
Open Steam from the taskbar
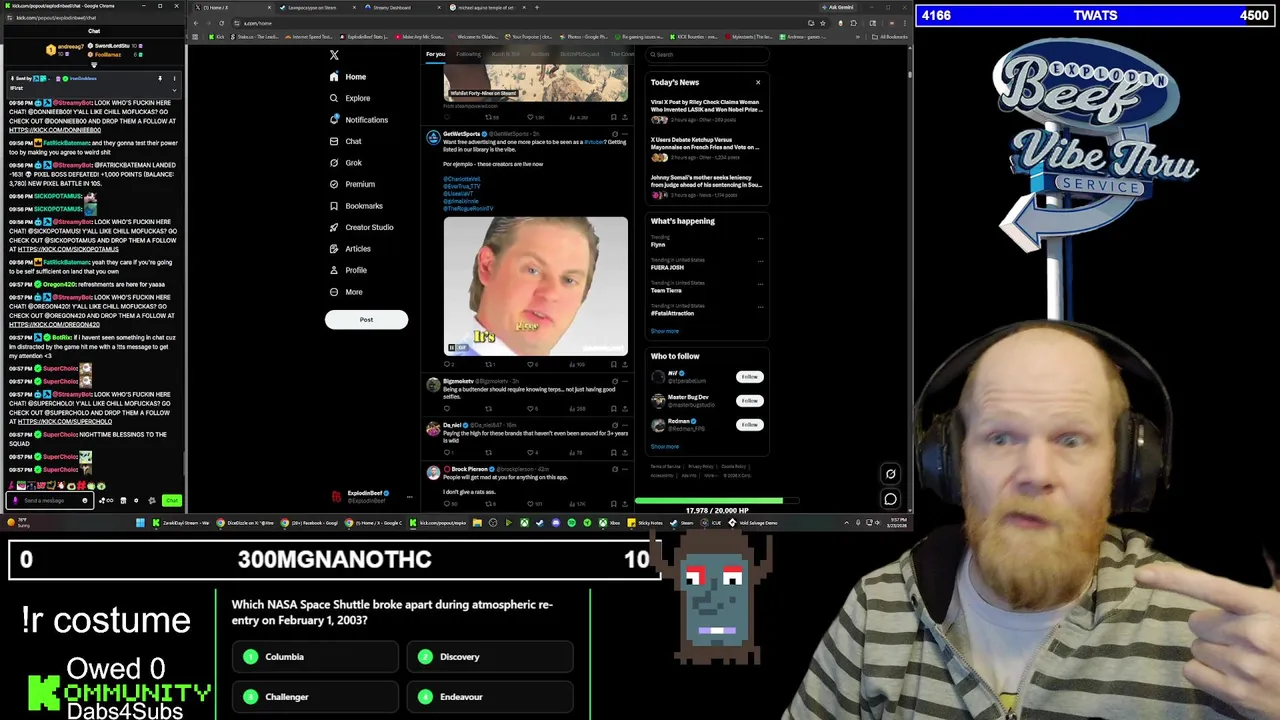point(683,523)
